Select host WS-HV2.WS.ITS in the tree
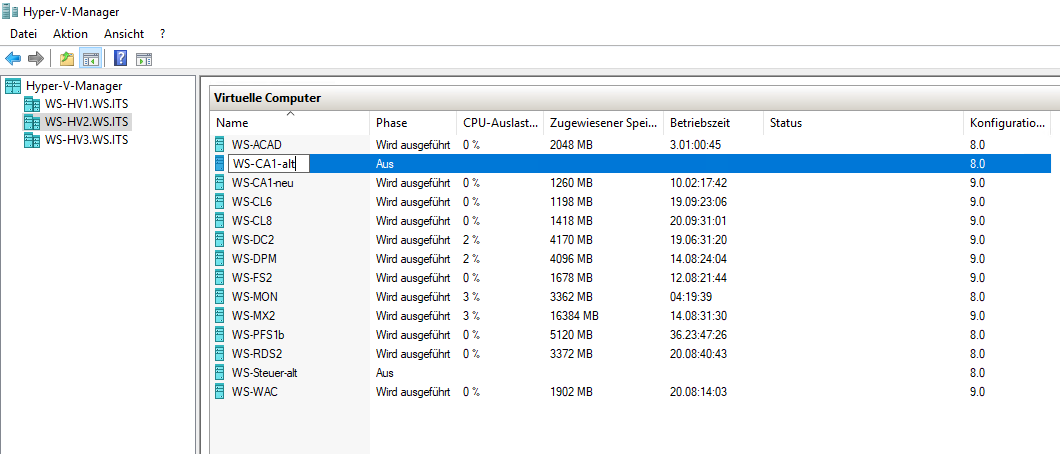The width and height of the screenshot is (1060, 454). click(86, 122)
